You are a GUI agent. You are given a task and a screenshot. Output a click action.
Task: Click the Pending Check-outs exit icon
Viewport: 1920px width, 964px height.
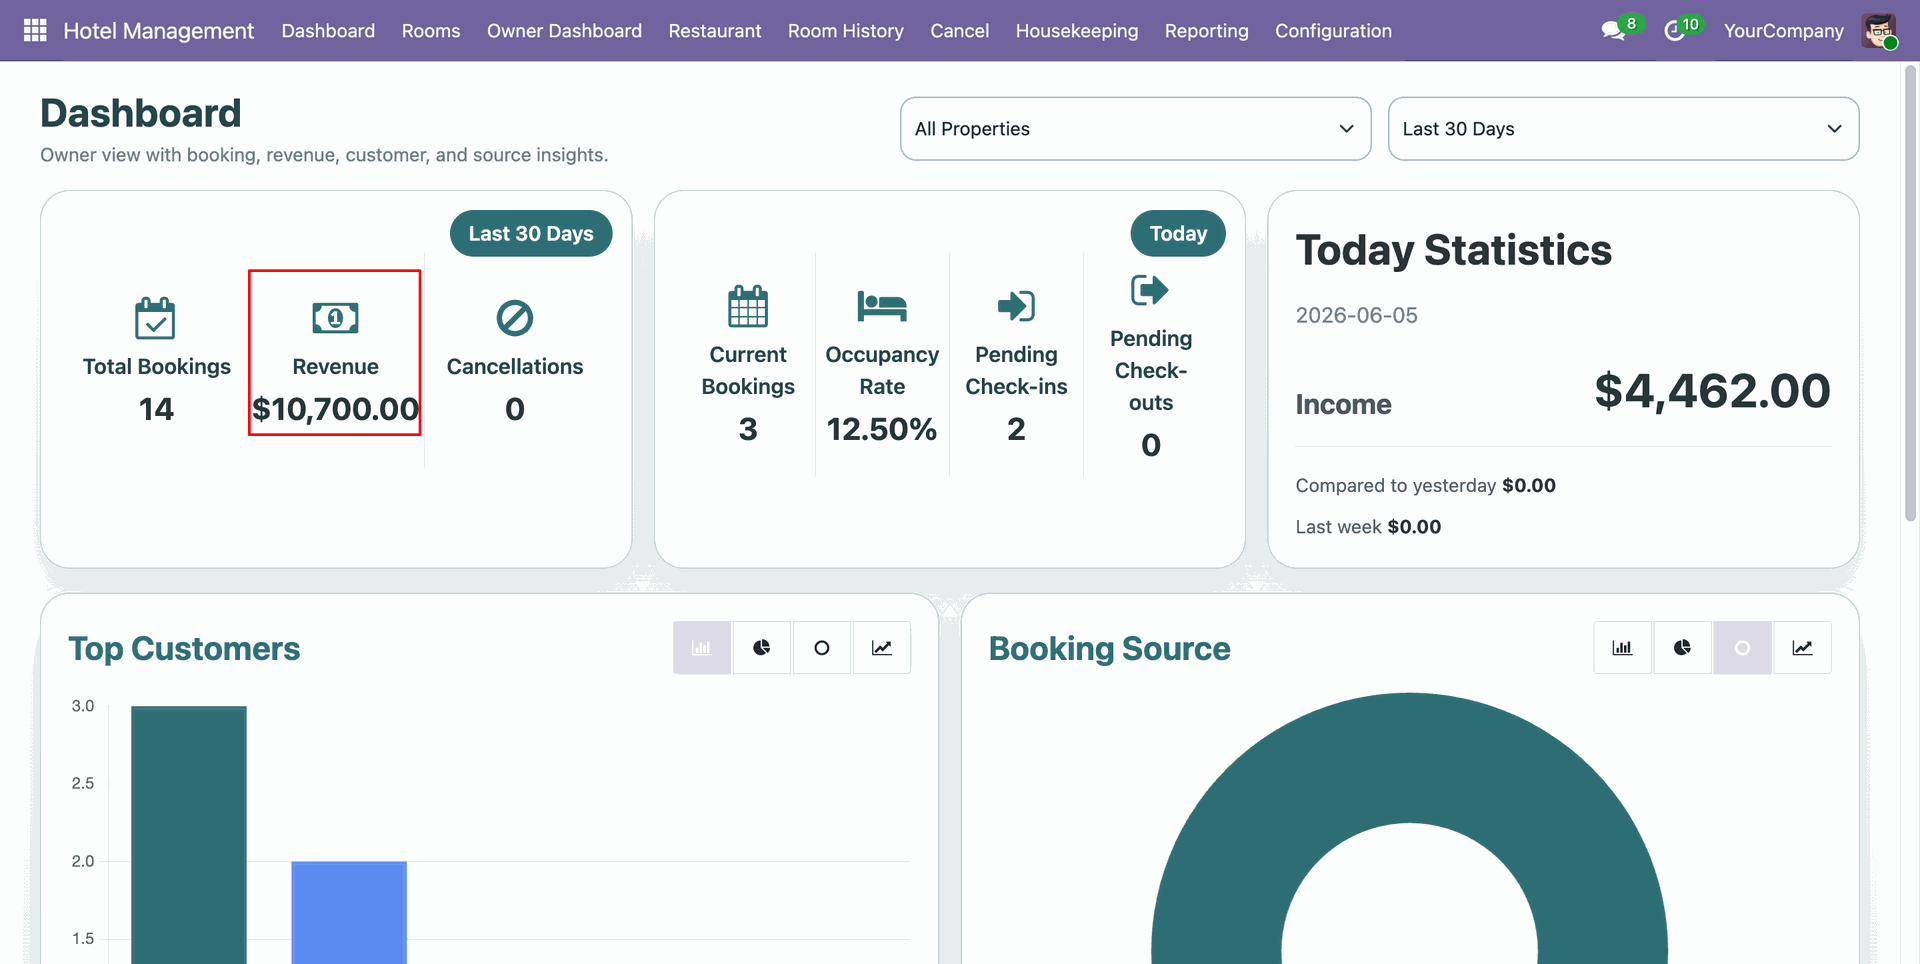(1150, 290)
